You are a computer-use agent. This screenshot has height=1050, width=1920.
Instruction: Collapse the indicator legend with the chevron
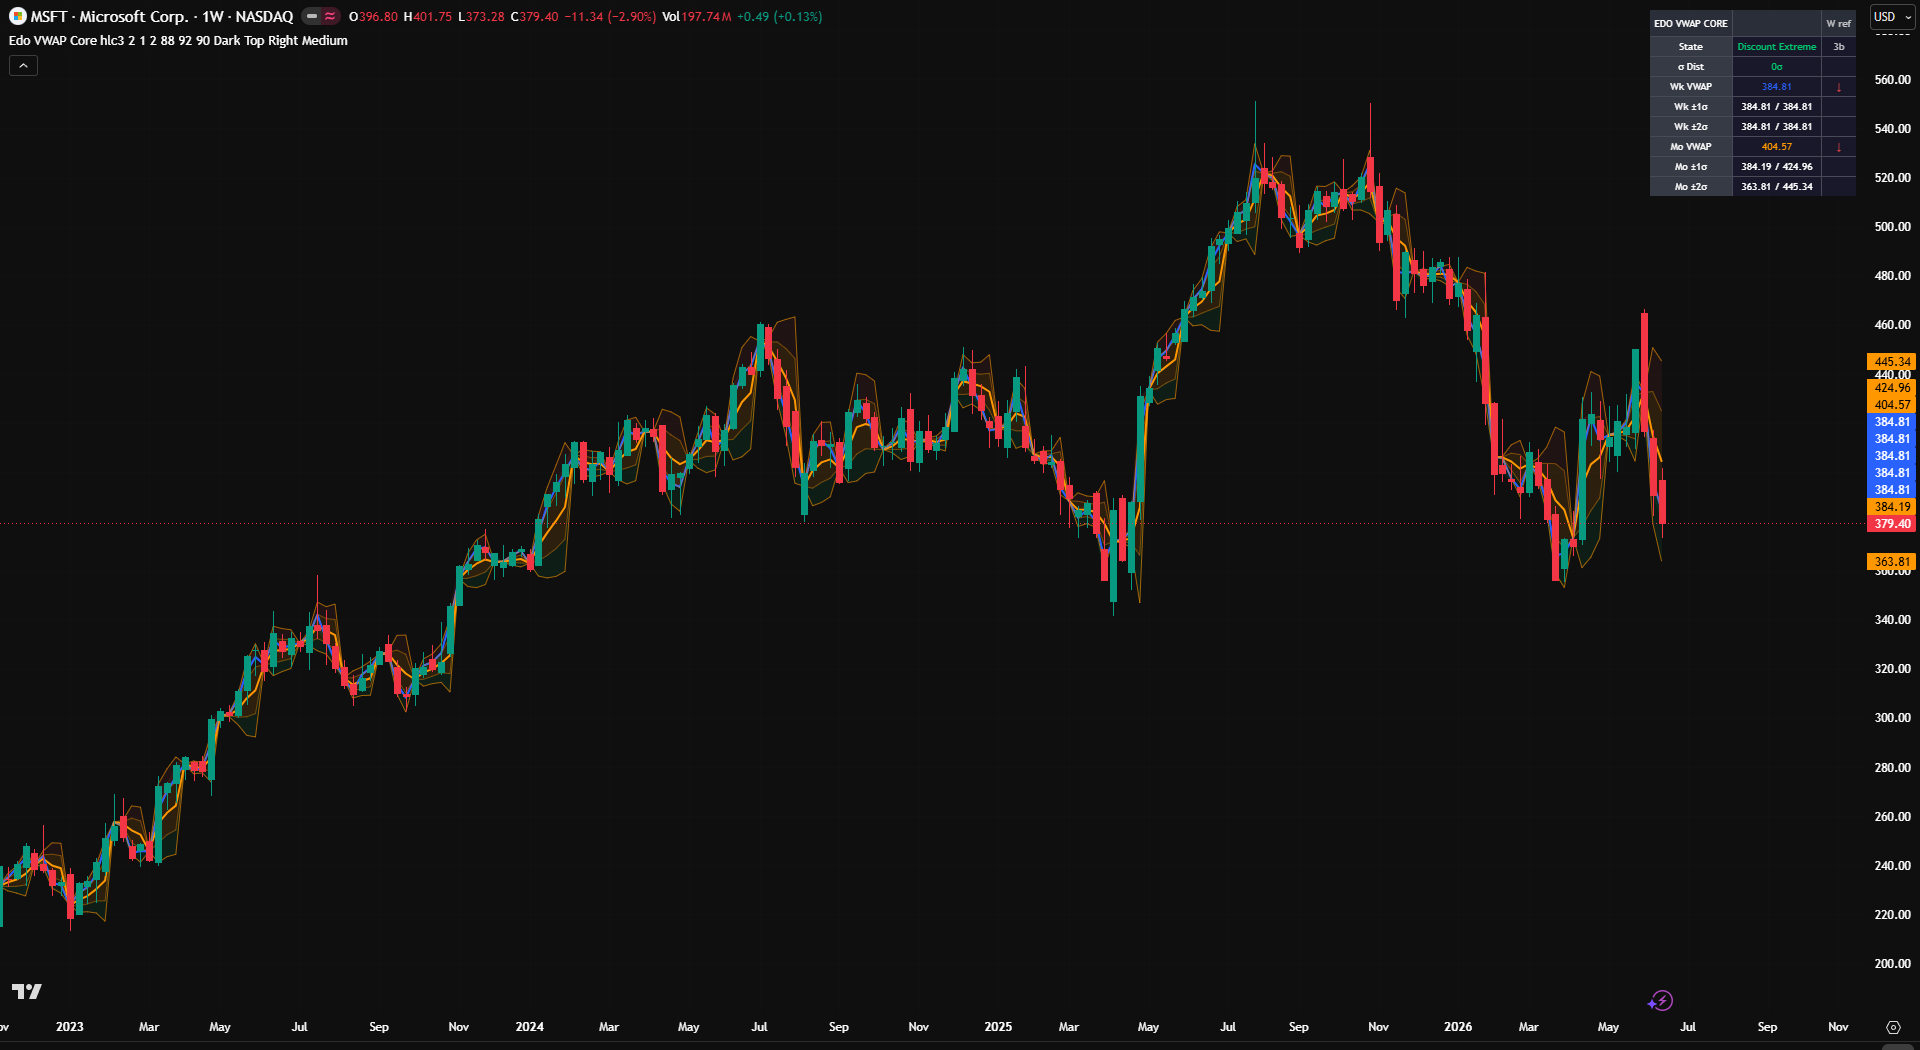click(24, 65)
